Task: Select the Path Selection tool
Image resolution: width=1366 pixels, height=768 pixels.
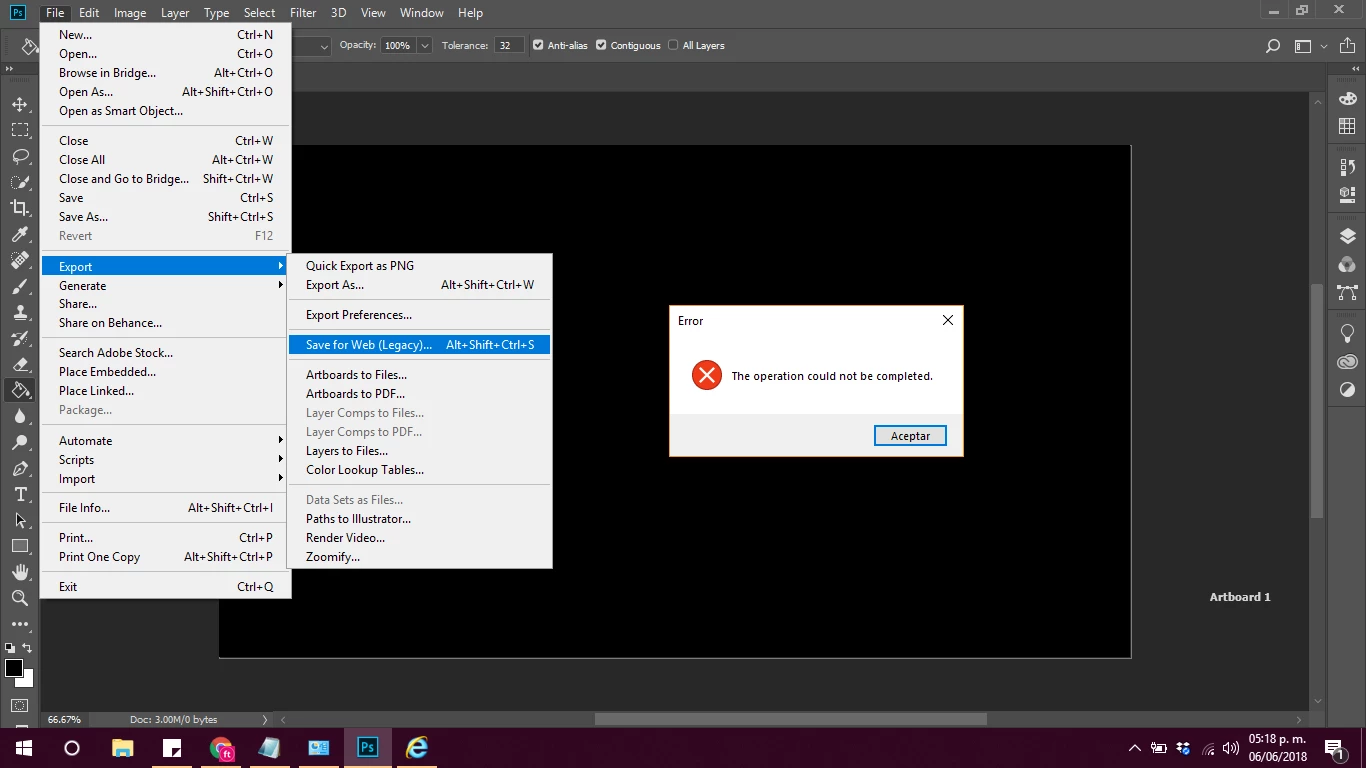Action: click(19, 520)
